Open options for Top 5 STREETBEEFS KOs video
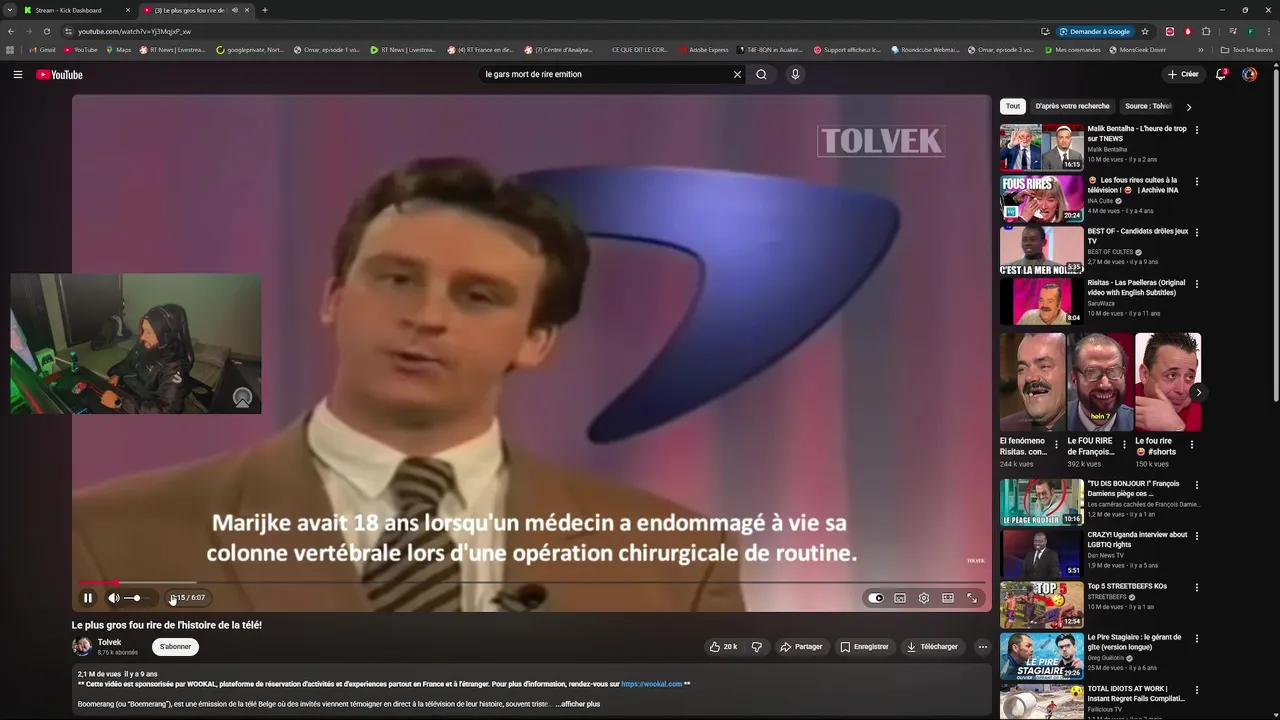 click(1197, 587)
